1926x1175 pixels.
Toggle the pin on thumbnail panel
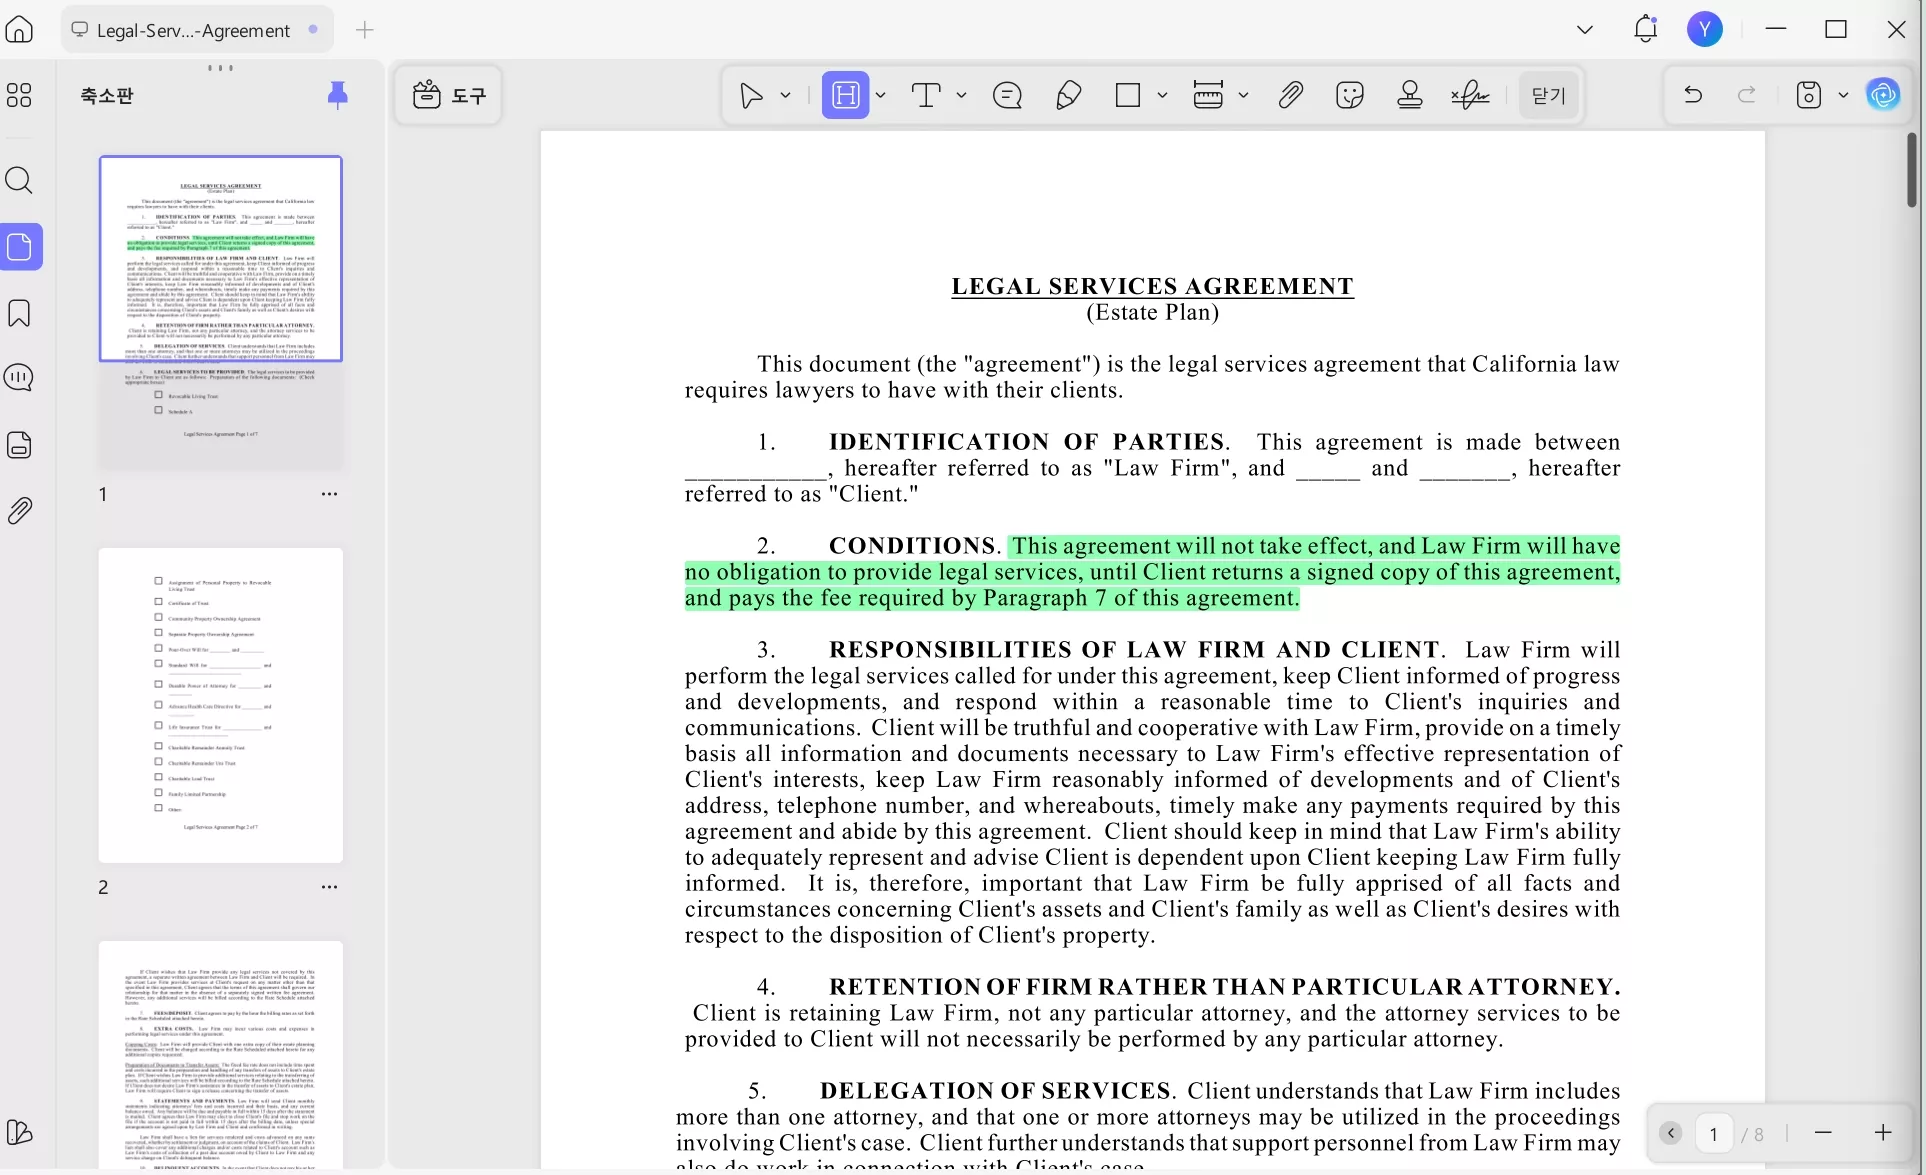[338, 95]
